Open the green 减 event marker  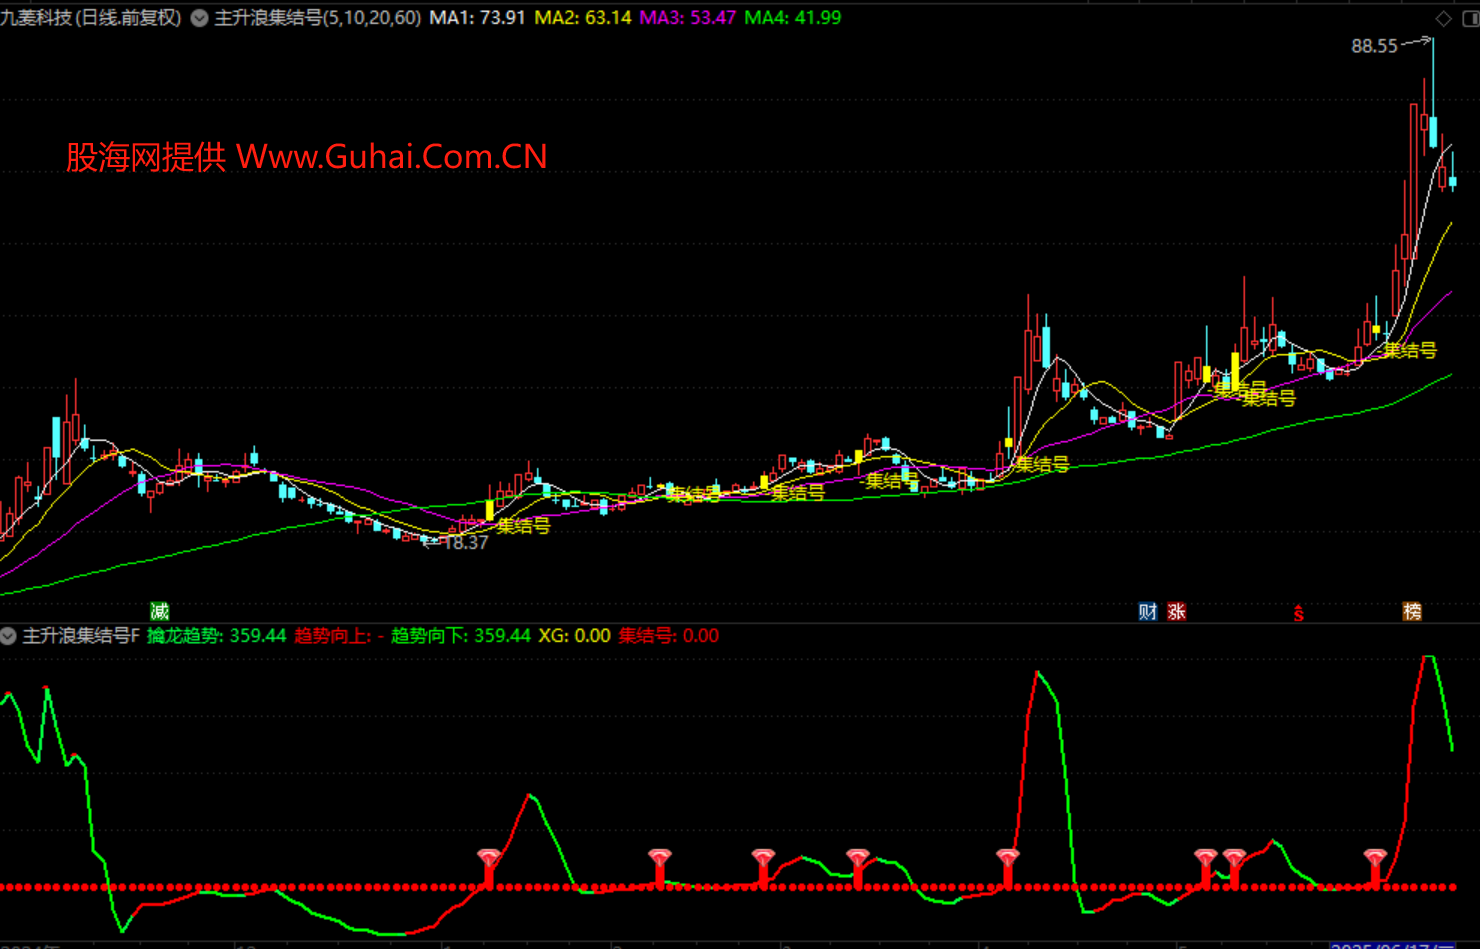click(x=159, y=611)
